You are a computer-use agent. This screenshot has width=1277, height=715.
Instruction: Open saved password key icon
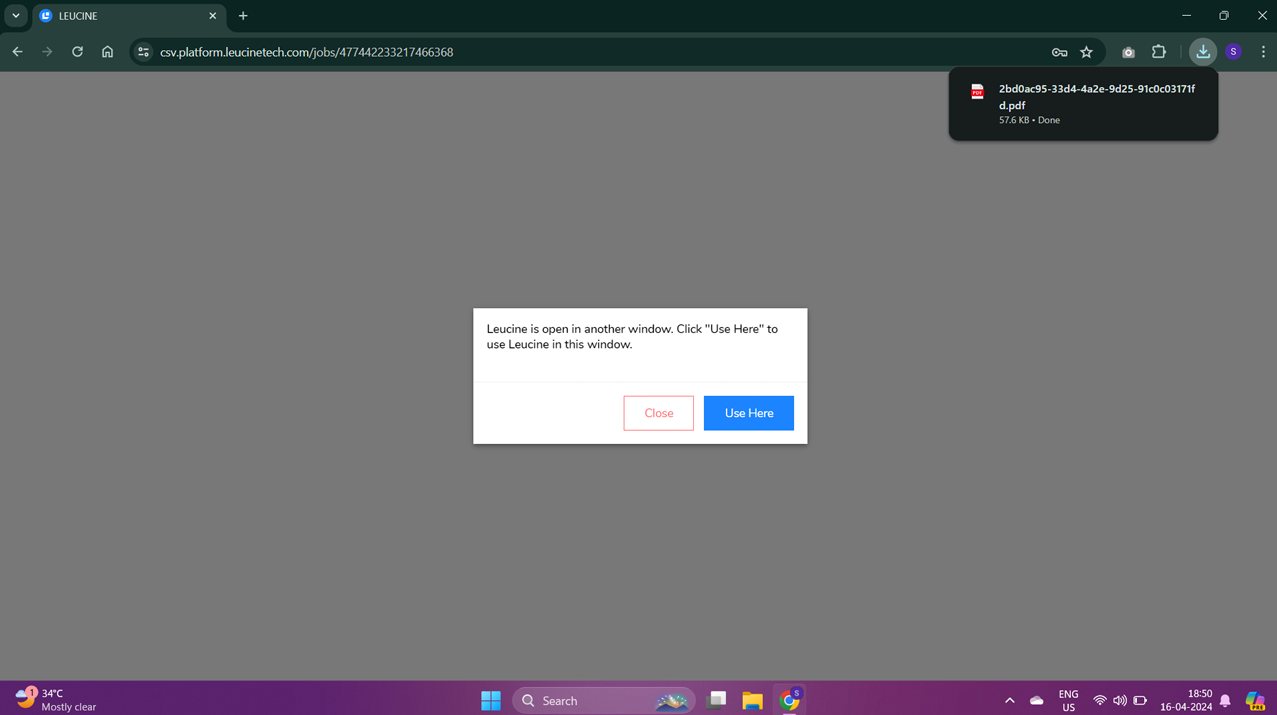[x=1059, y=52]
